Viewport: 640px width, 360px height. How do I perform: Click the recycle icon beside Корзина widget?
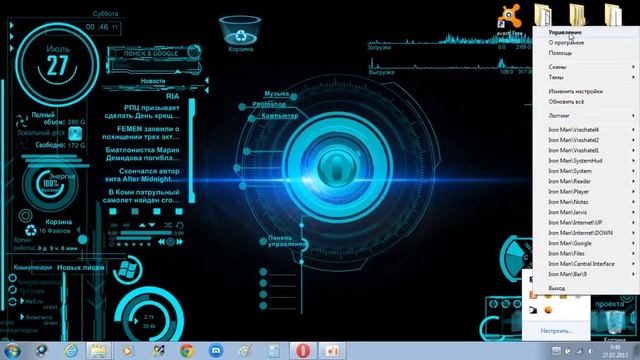[x=31, y=231]
